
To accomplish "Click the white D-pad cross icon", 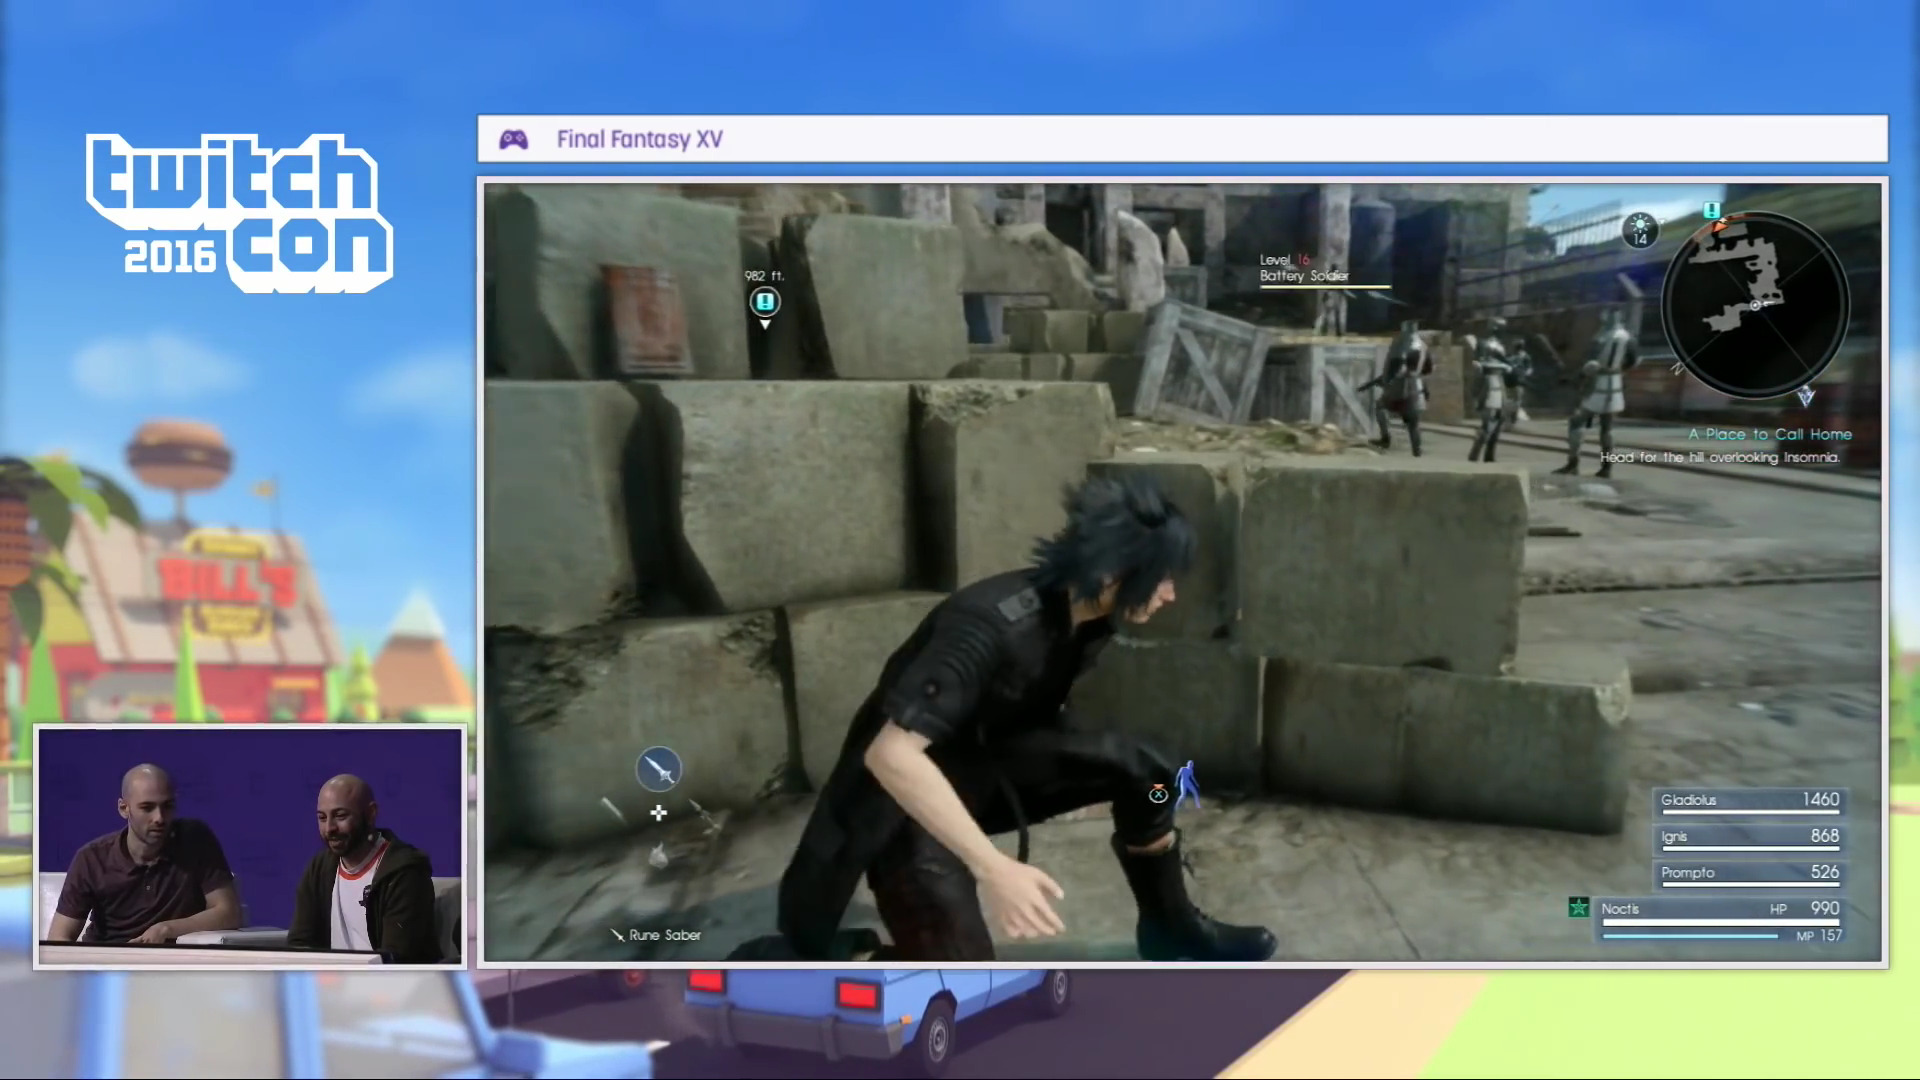I will (658, 813).
